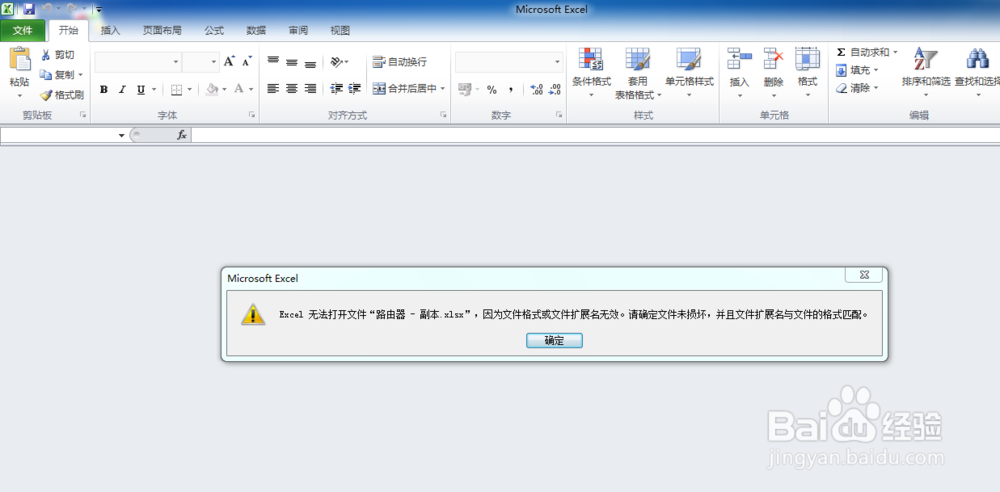
Task: Click 合并后居中 merge button
Action: coord(405,89)
